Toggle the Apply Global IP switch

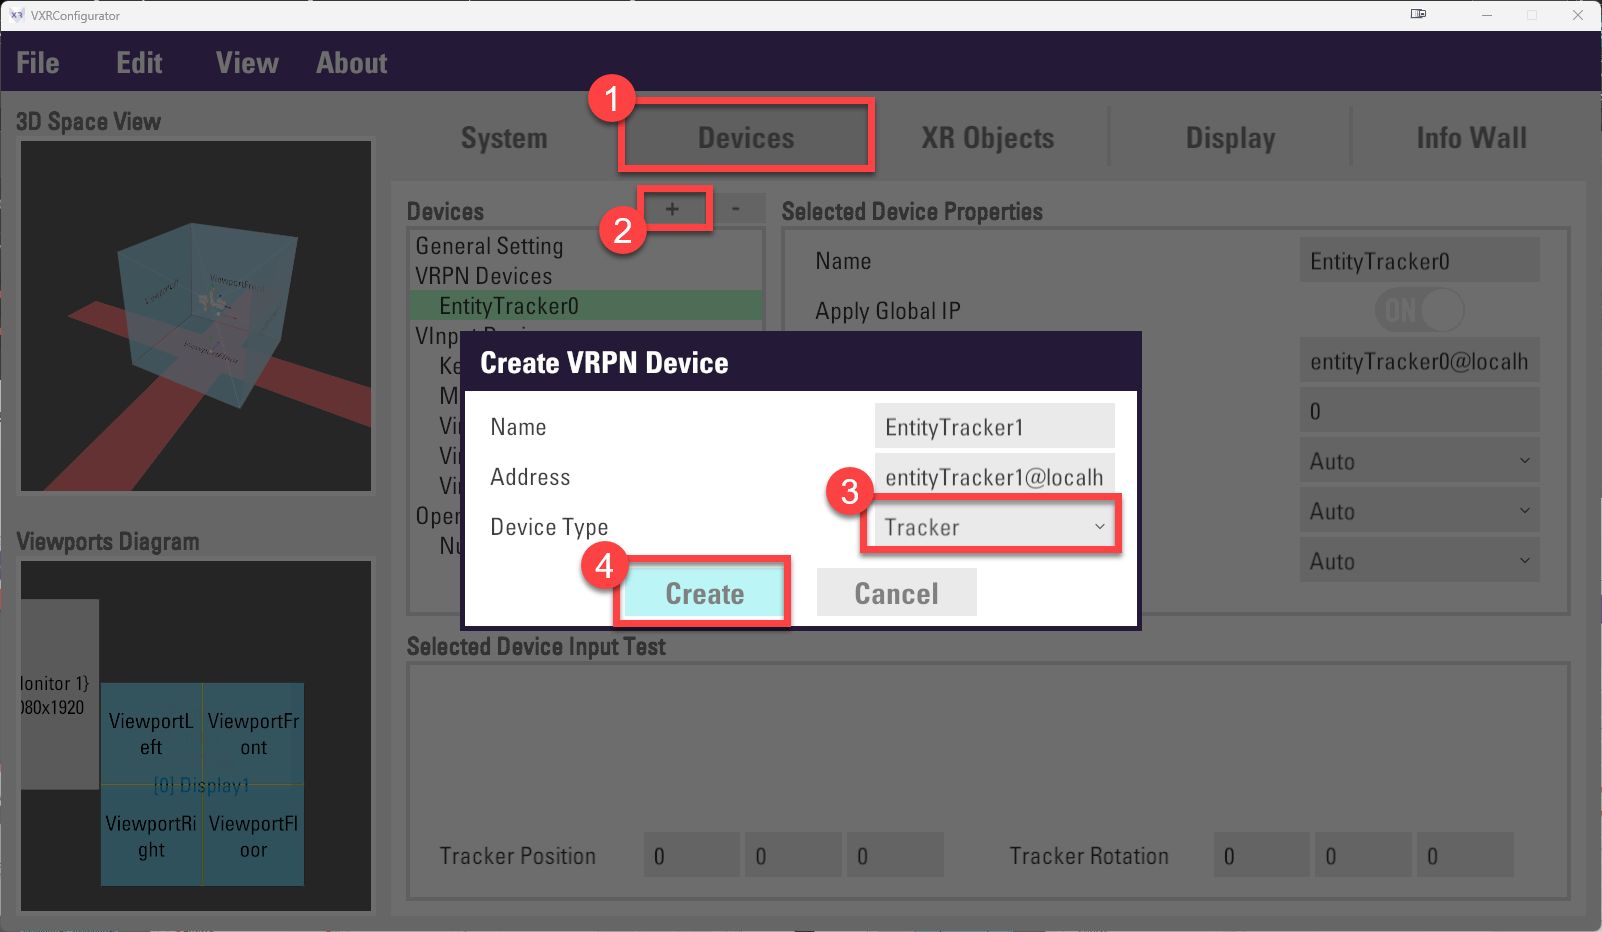pyautogui.click(x=1418, y=311)
